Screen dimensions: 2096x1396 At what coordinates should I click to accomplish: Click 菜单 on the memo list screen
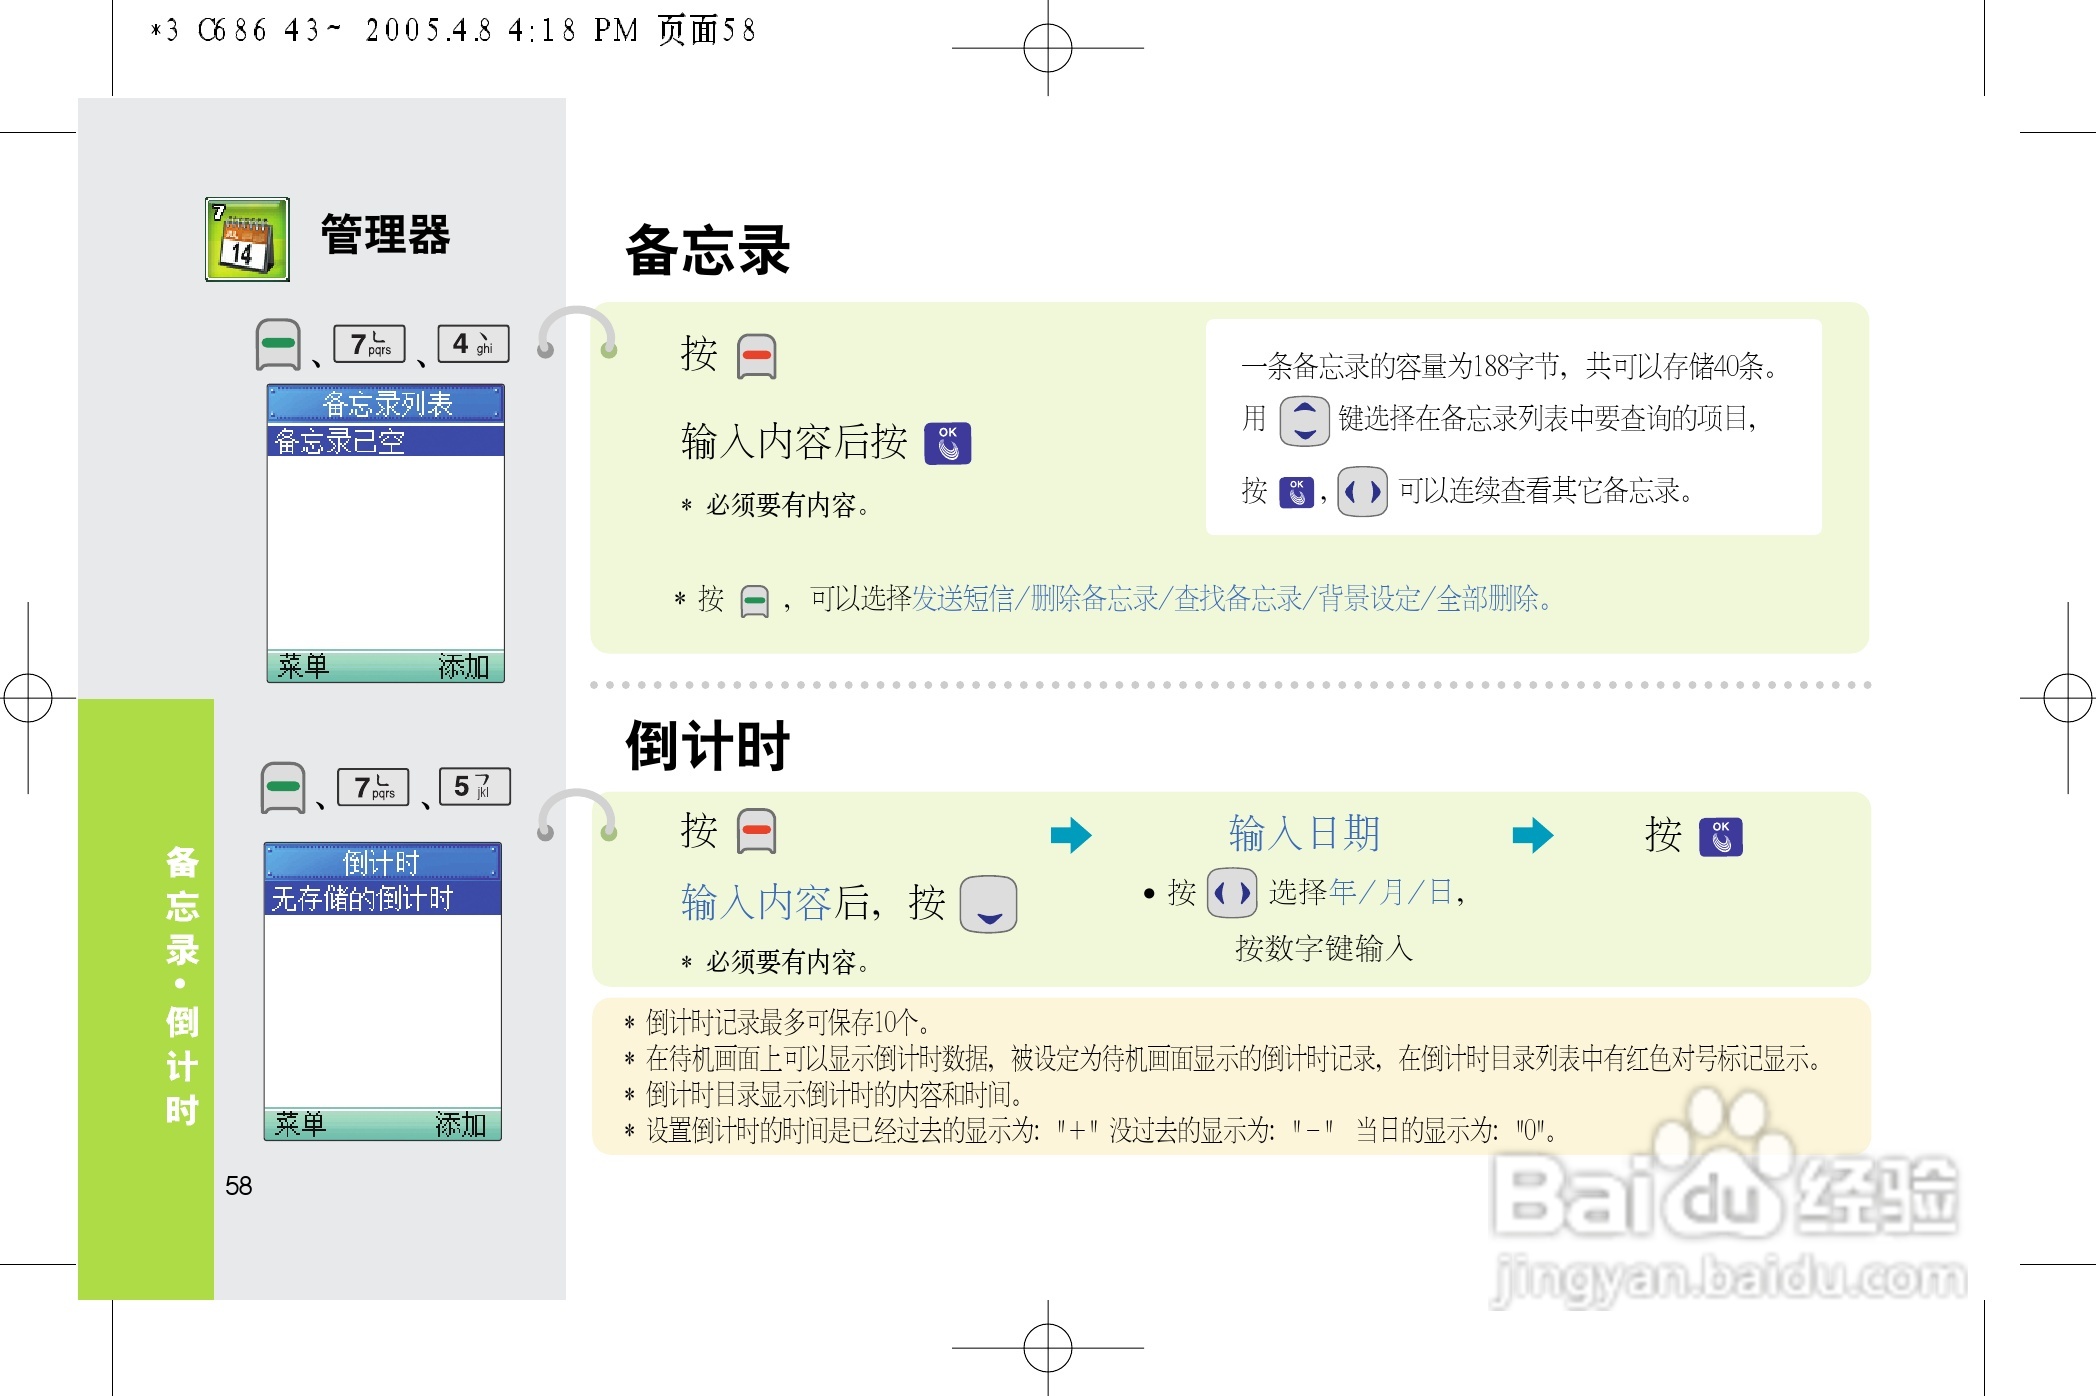coord(303,666)
